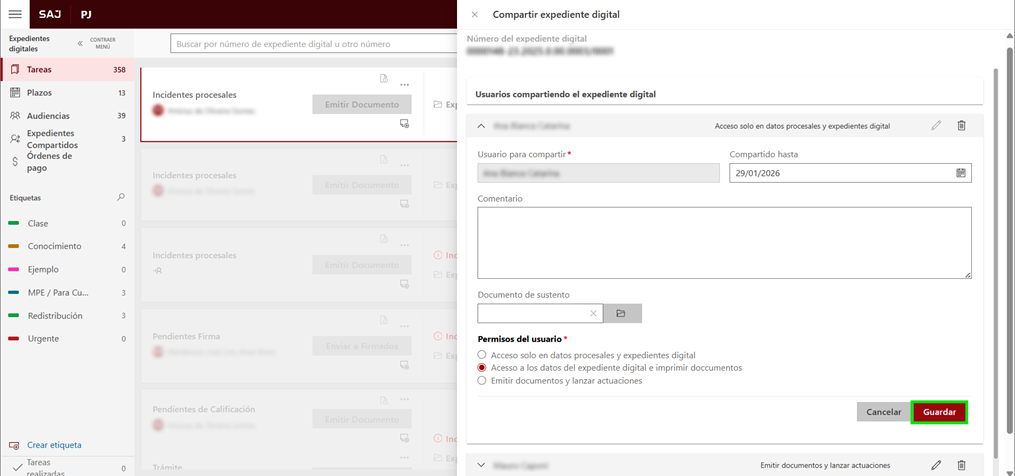Edit the first shared user with pencil icon
The image size is (1015, 476).
click(x=936, y=126)
